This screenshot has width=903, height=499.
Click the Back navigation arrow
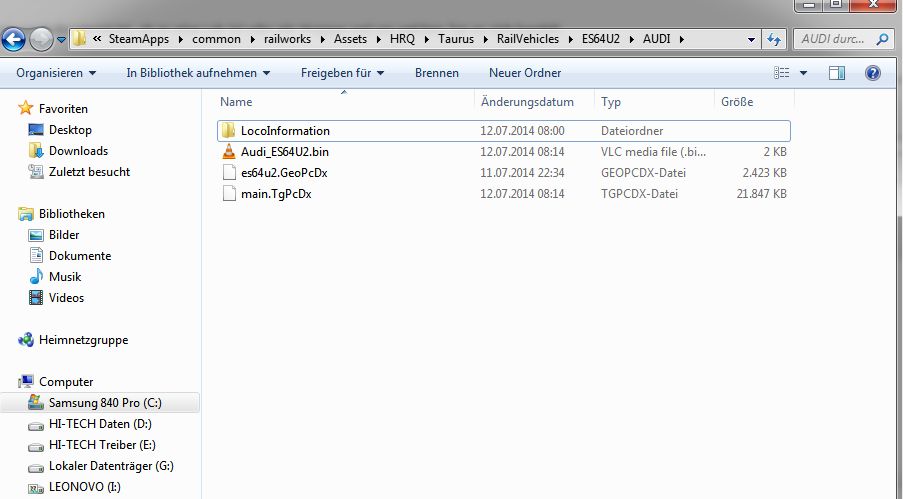pyautogui.click(x=13, y=39)
